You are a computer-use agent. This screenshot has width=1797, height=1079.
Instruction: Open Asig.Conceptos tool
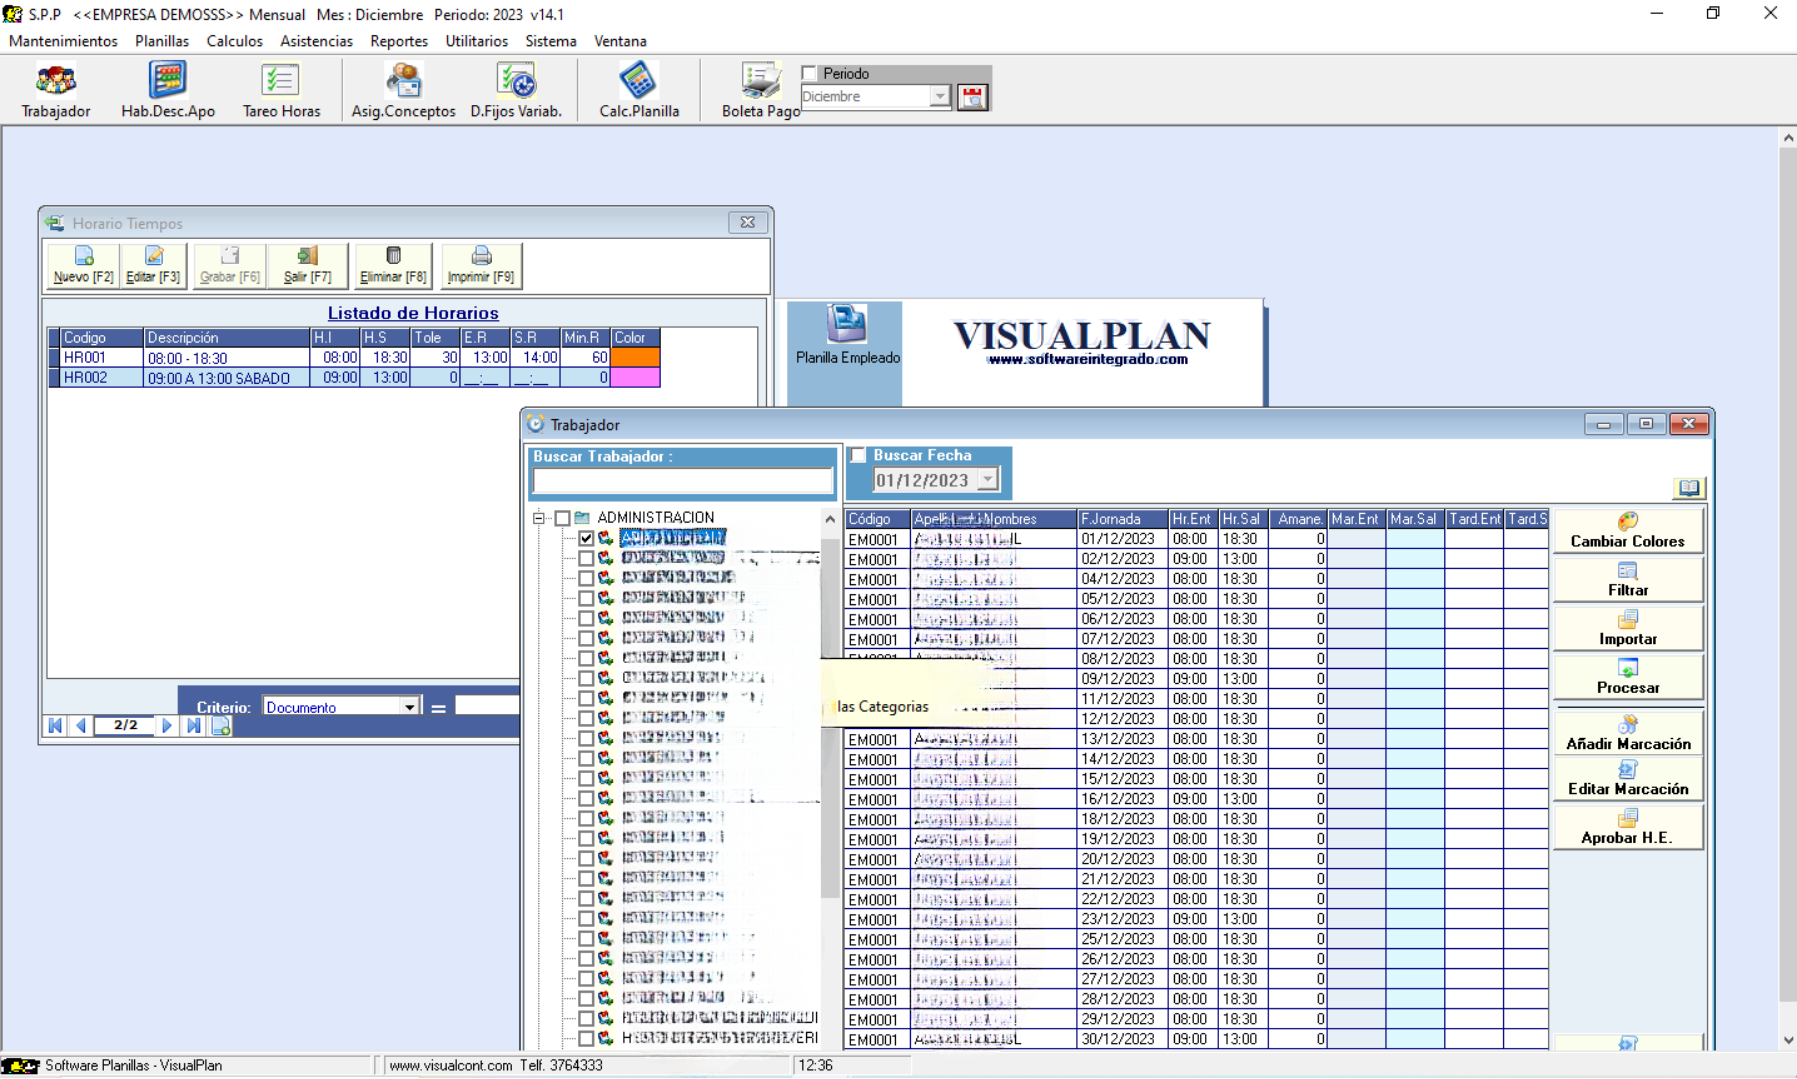click(x=403, y=91)
